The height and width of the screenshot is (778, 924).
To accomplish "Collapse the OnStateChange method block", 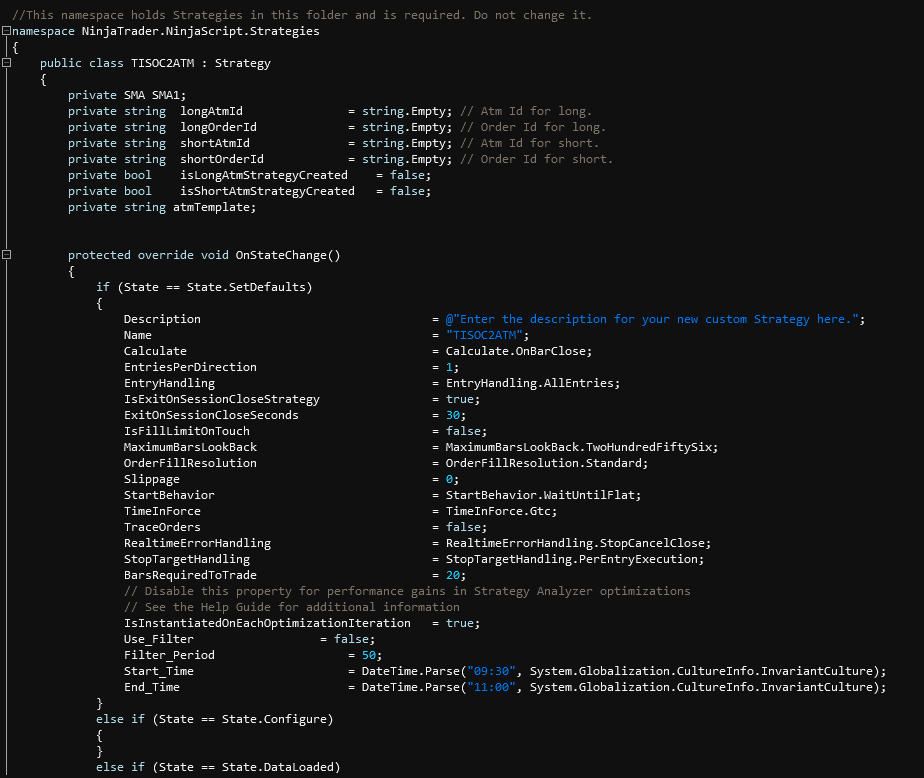I will [x=6, y=255].
